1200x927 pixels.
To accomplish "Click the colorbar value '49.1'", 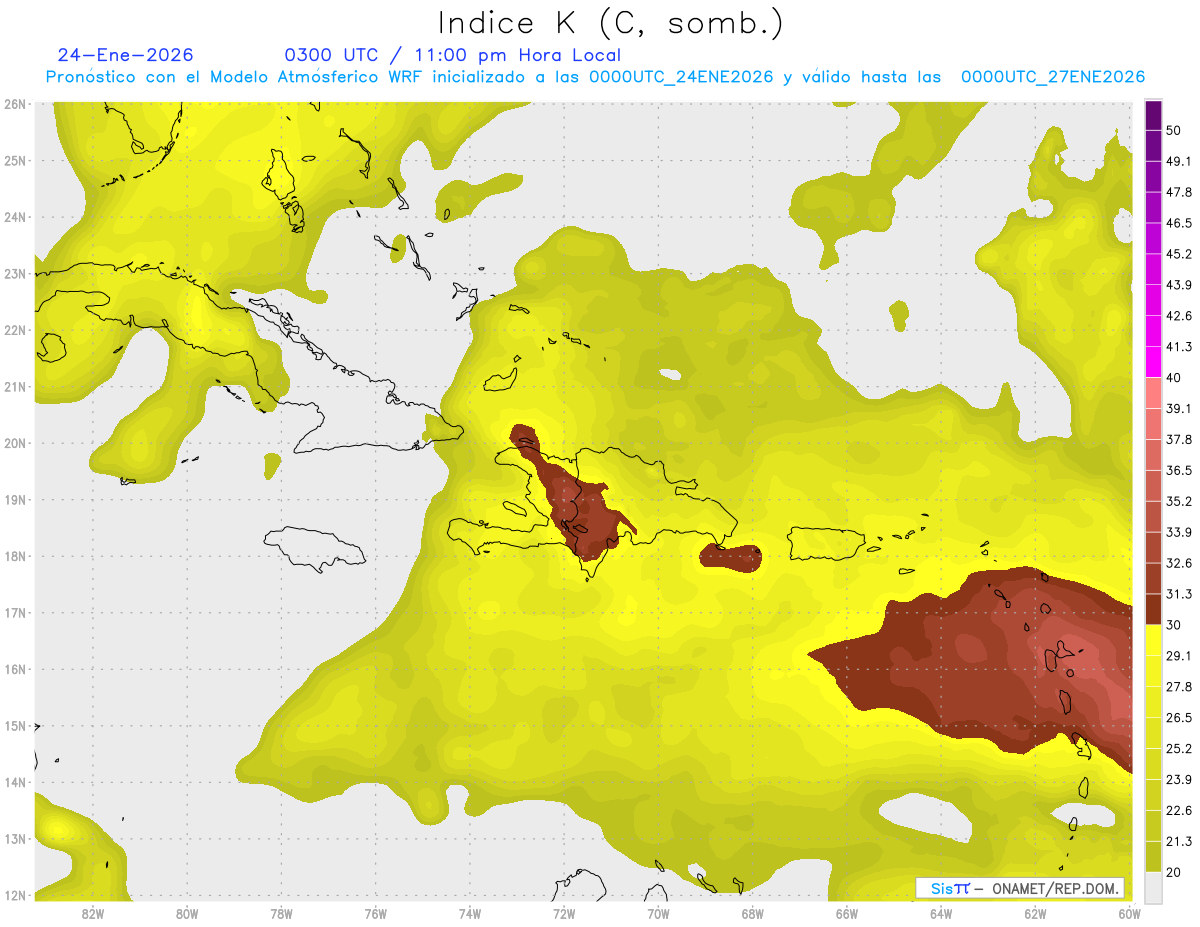I will [1178, 161].
